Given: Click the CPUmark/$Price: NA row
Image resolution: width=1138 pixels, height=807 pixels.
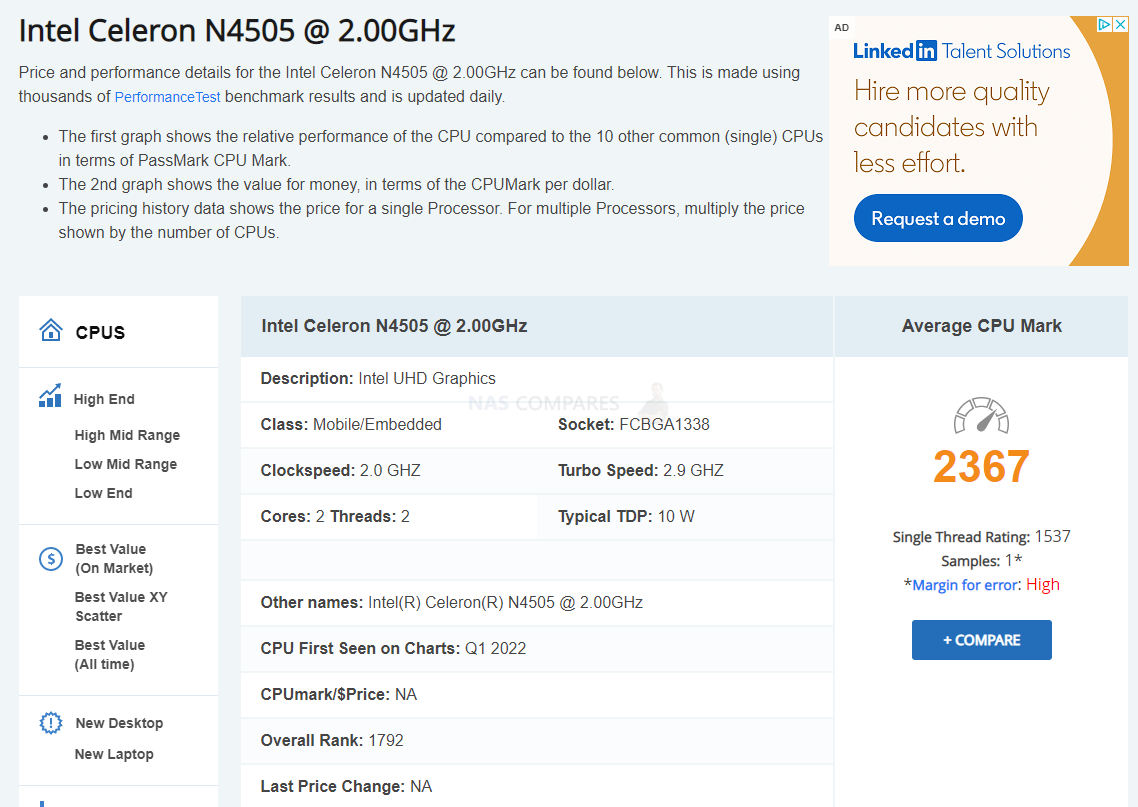Looking at the screenshot, I should point(536,695).
